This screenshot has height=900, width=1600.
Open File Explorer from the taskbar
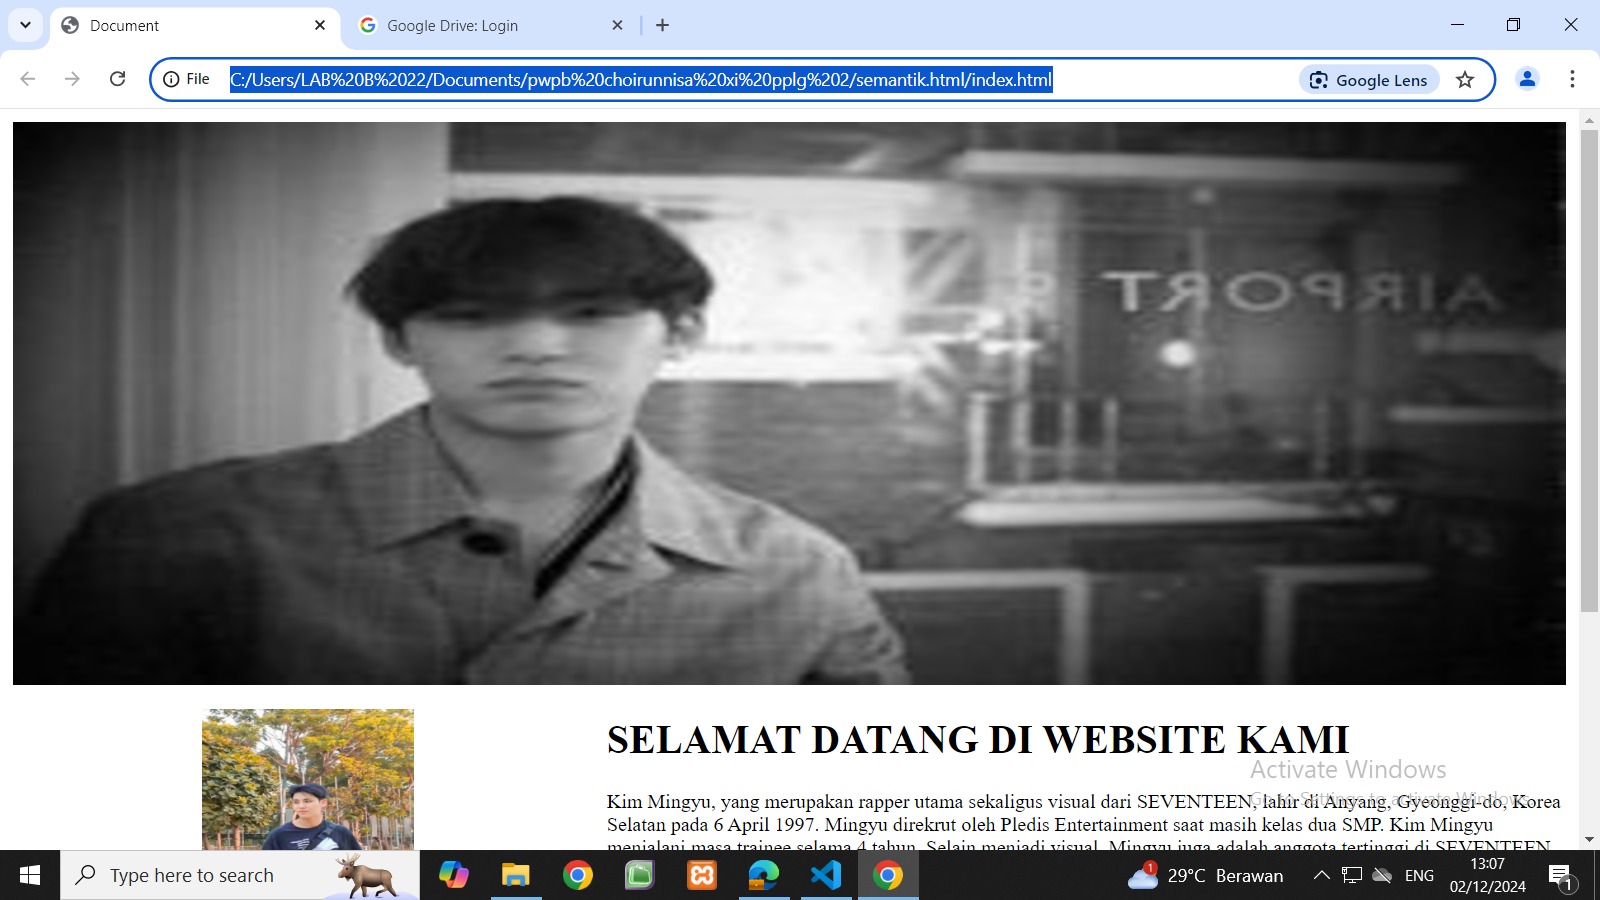515,876
